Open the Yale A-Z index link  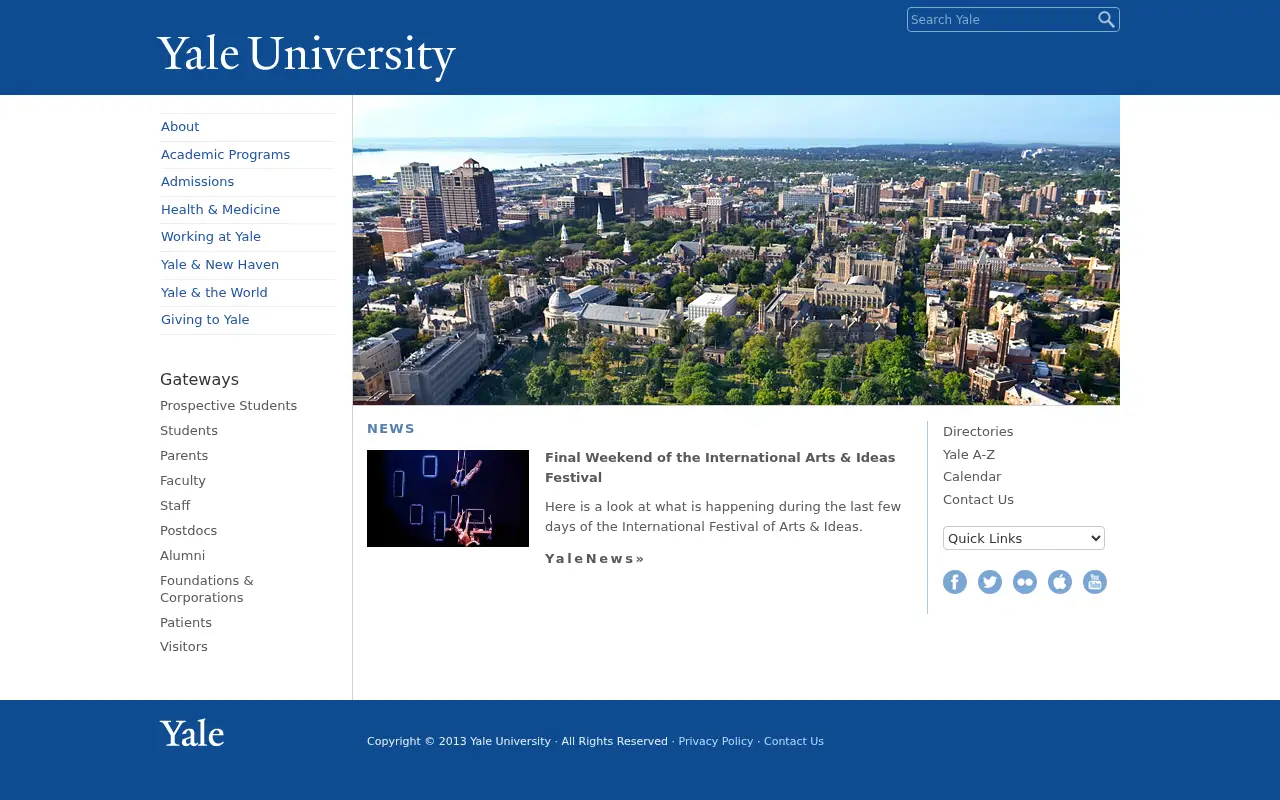[x=969, y=455]
